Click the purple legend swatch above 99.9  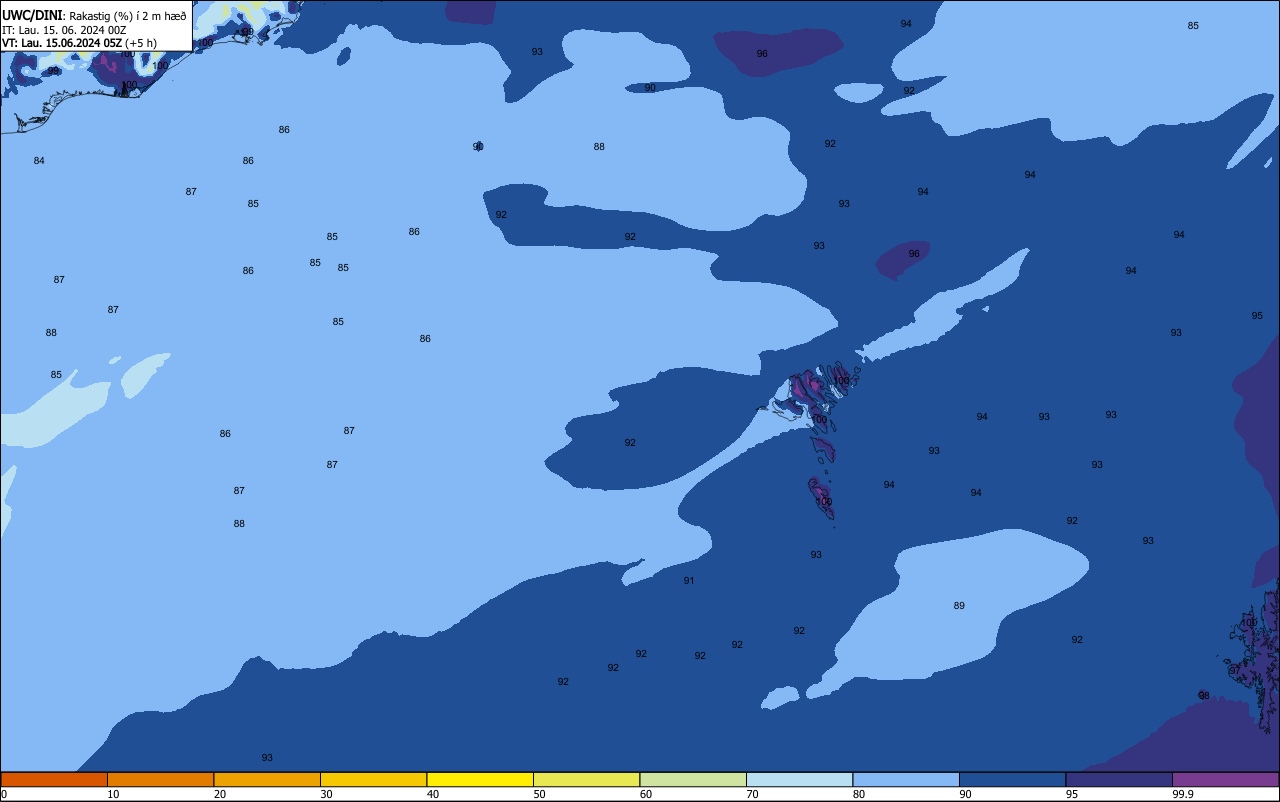[x=1225, y=779]
